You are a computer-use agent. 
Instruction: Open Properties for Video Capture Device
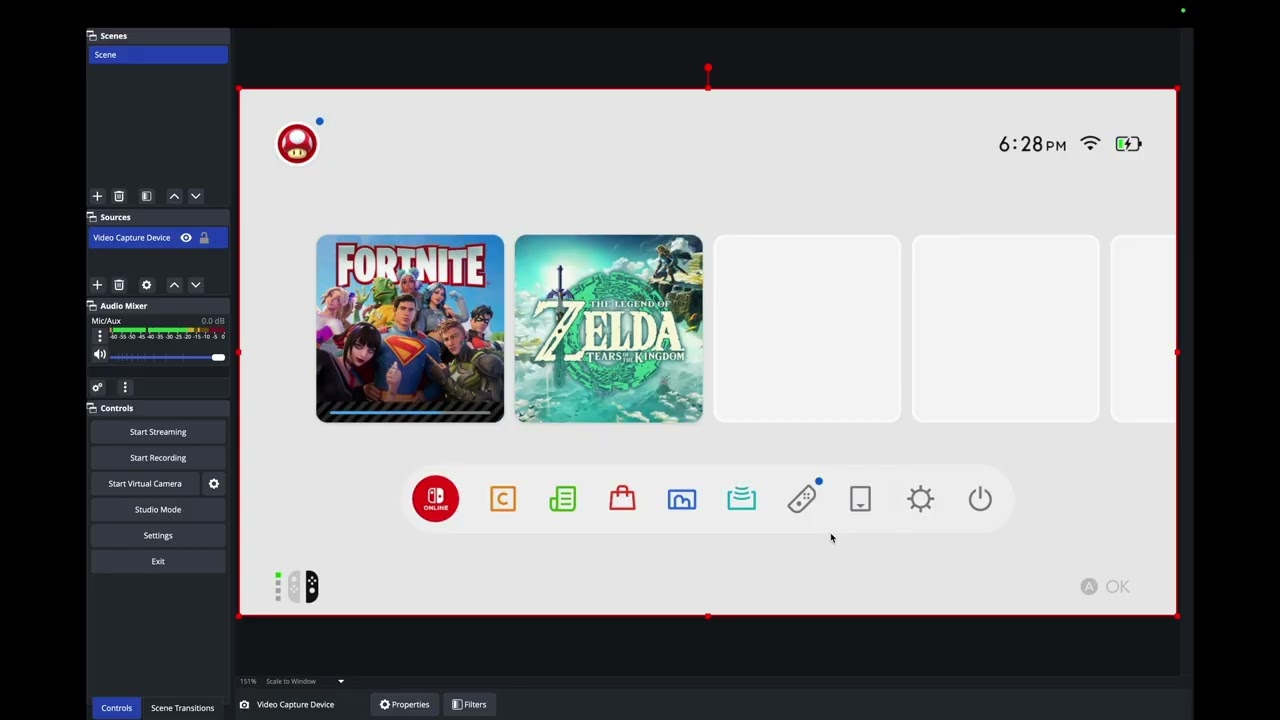tap(404, 705)
